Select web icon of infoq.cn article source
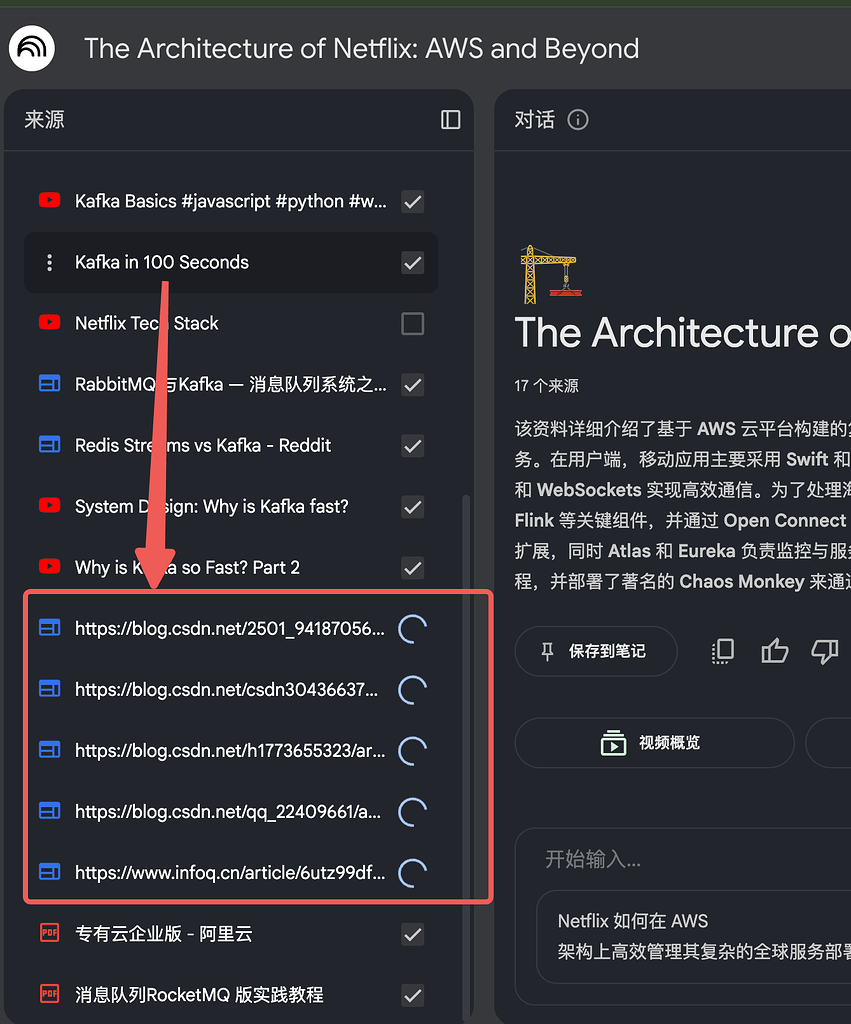851x1024 pixels. (50, 872)
